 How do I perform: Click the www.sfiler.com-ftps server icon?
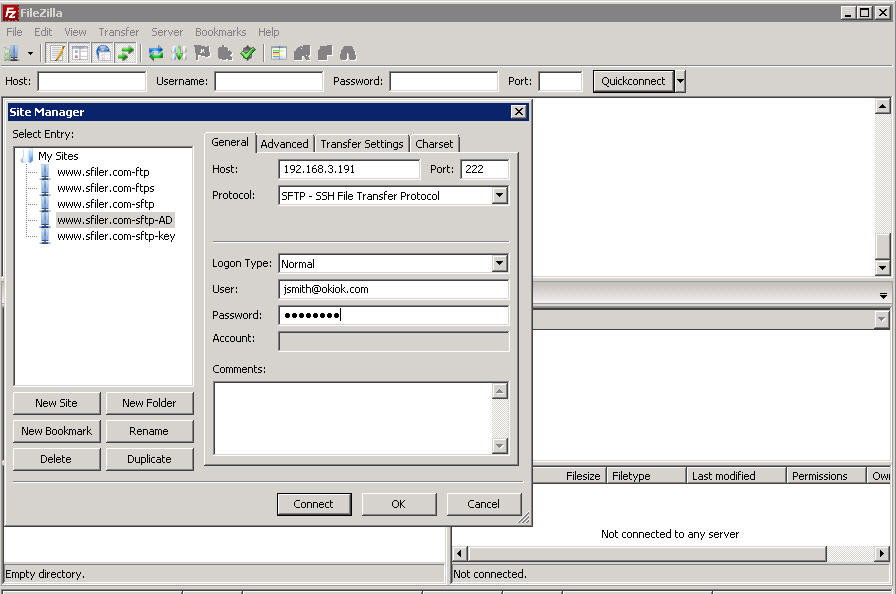pyautogui.click(x=45, y=188)
